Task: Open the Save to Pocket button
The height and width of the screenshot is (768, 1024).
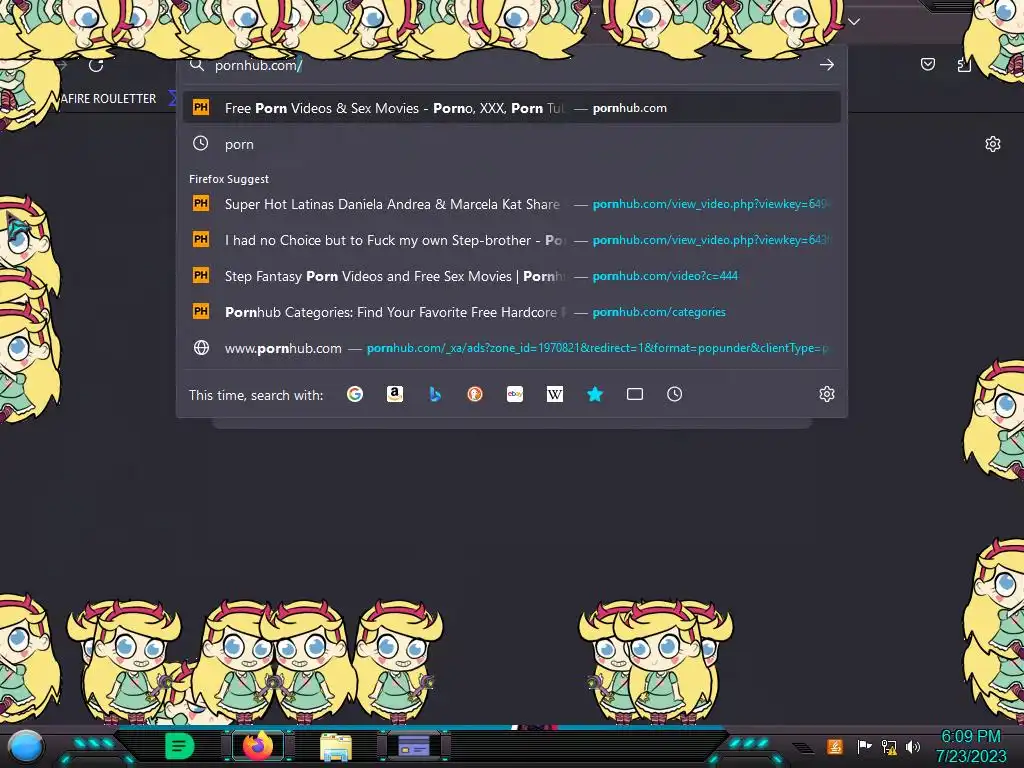Action: (x=927, y=64)
